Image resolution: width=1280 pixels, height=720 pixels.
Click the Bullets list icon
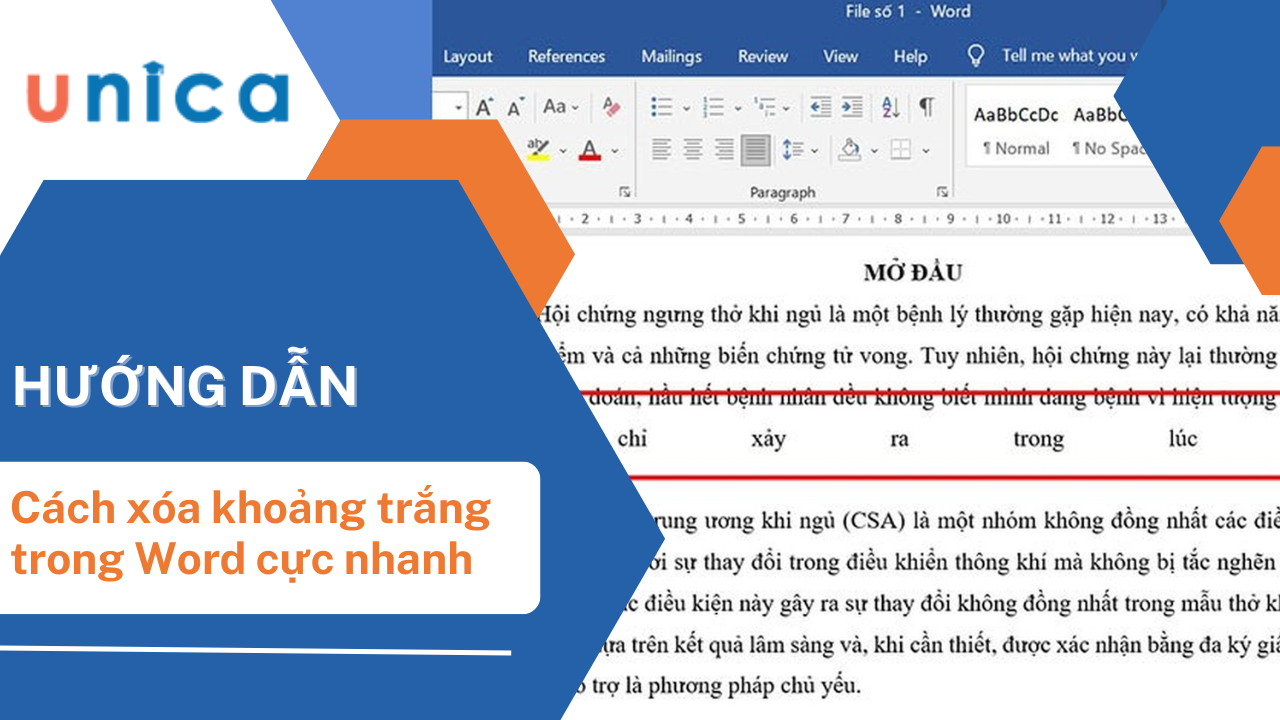[x=661, y=107]
